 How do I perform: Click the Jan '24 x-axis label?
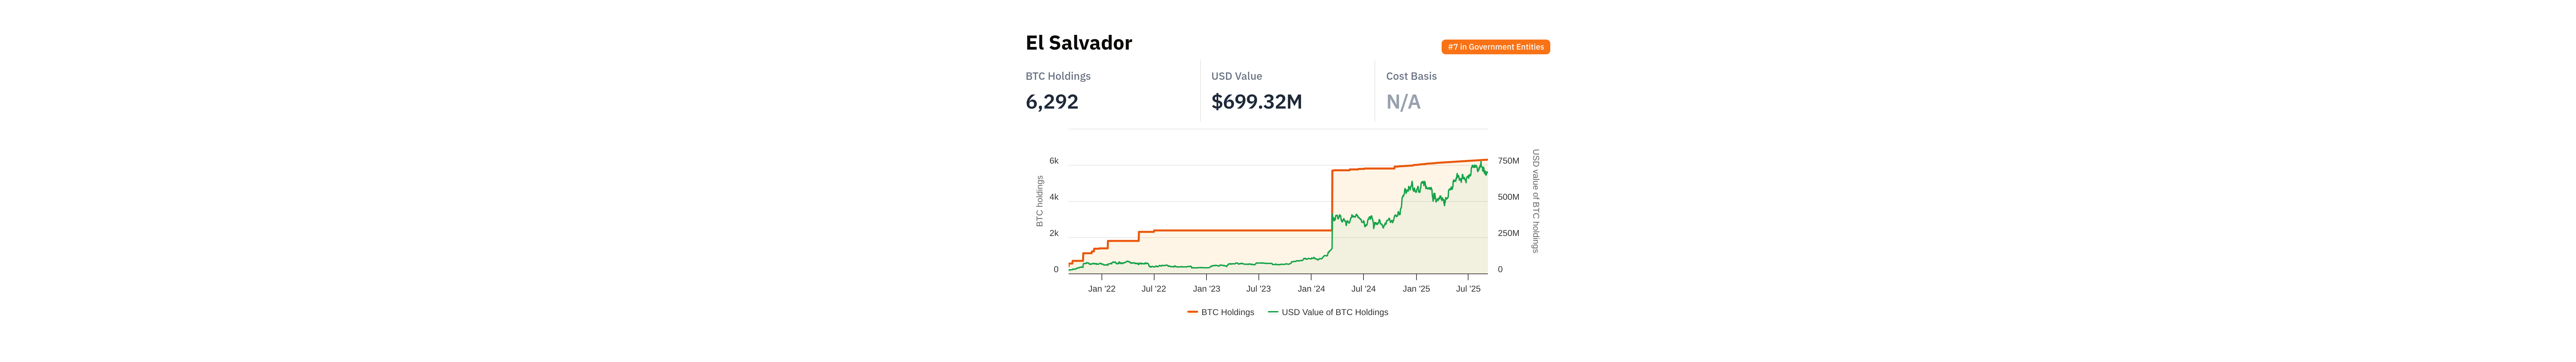[x=1311, y=289]
